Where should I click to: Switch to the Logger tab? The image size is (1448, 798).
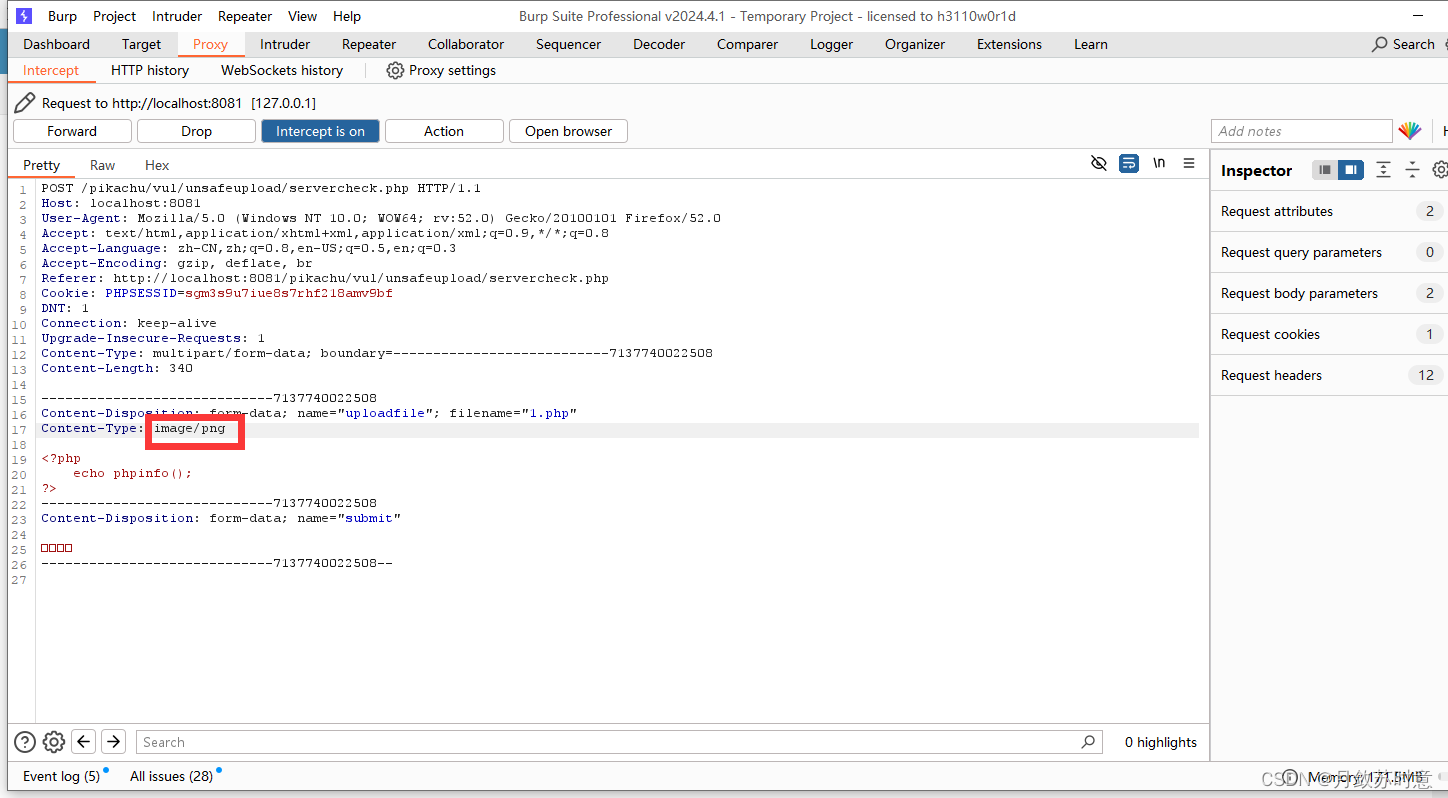tap(831, 44)
